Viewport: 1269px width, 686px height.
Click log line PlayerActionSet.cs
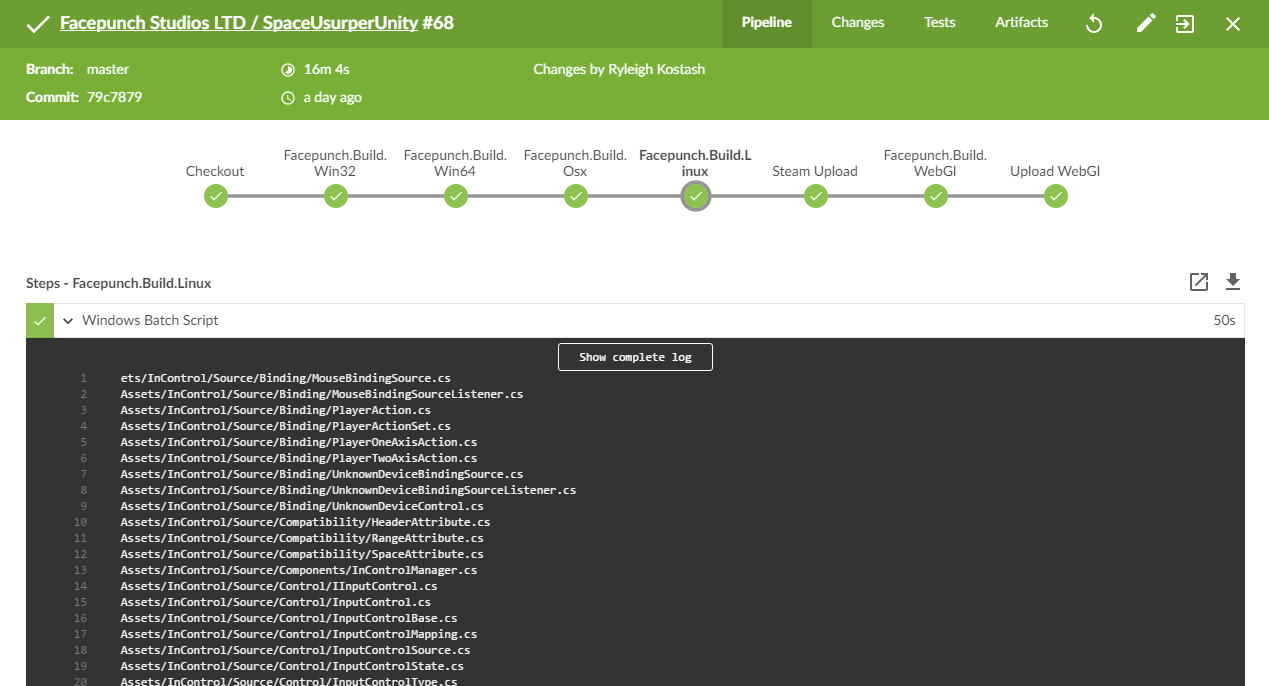286,426
